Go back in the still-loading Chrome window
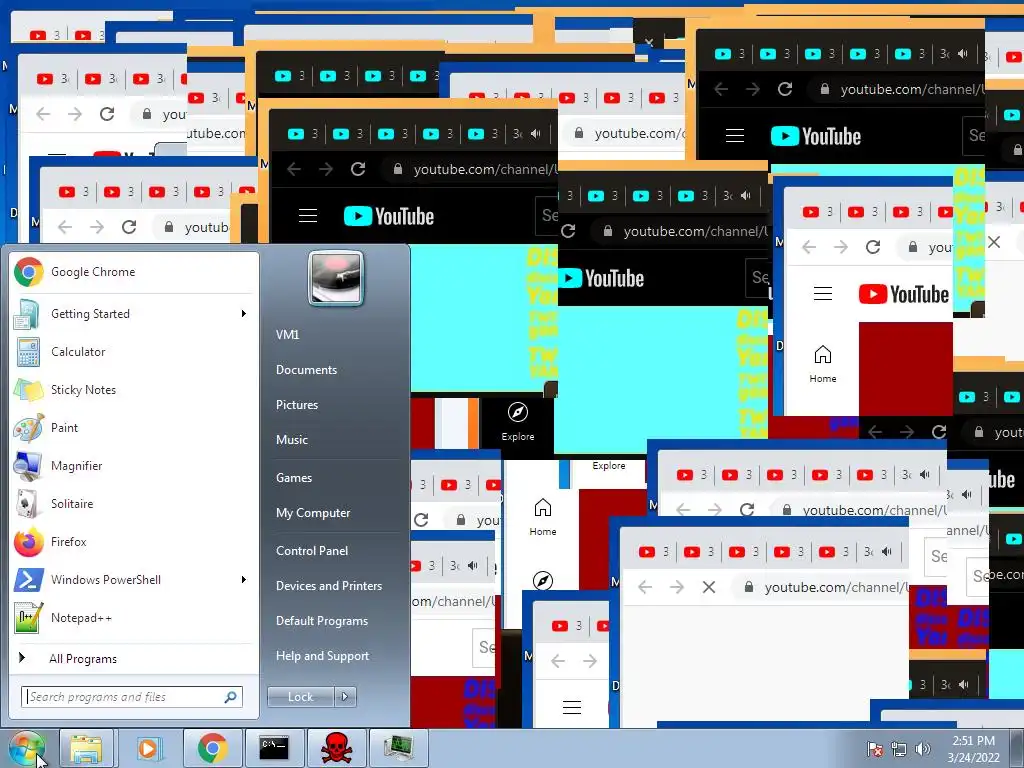The width and height of the screenshot is (1024, 768). point(645,587)
